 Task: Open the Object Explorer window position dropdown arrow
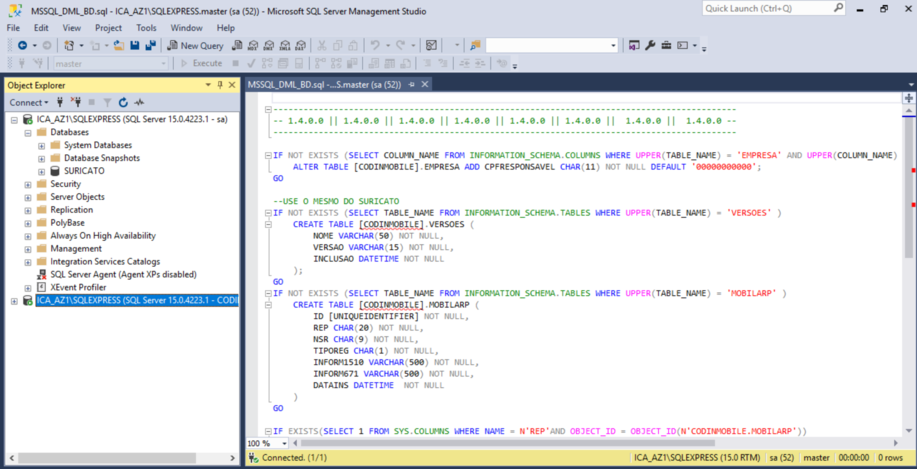coord(208,85)
